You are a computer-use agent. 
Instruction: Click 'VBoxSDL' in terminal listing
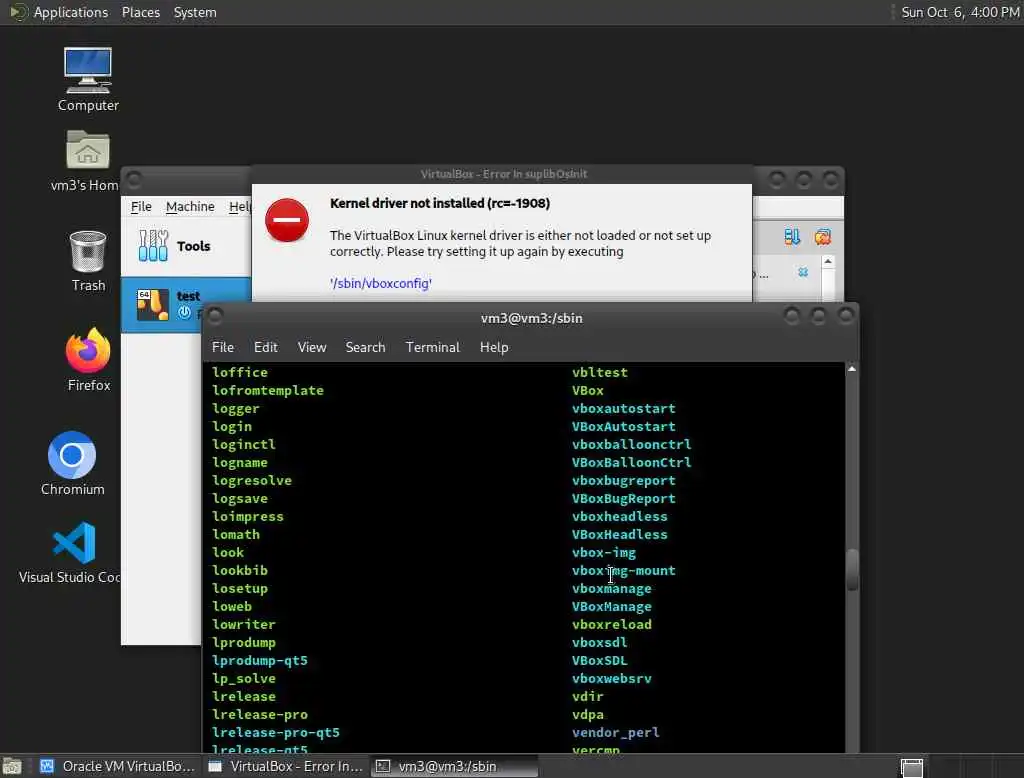point(599,660)
